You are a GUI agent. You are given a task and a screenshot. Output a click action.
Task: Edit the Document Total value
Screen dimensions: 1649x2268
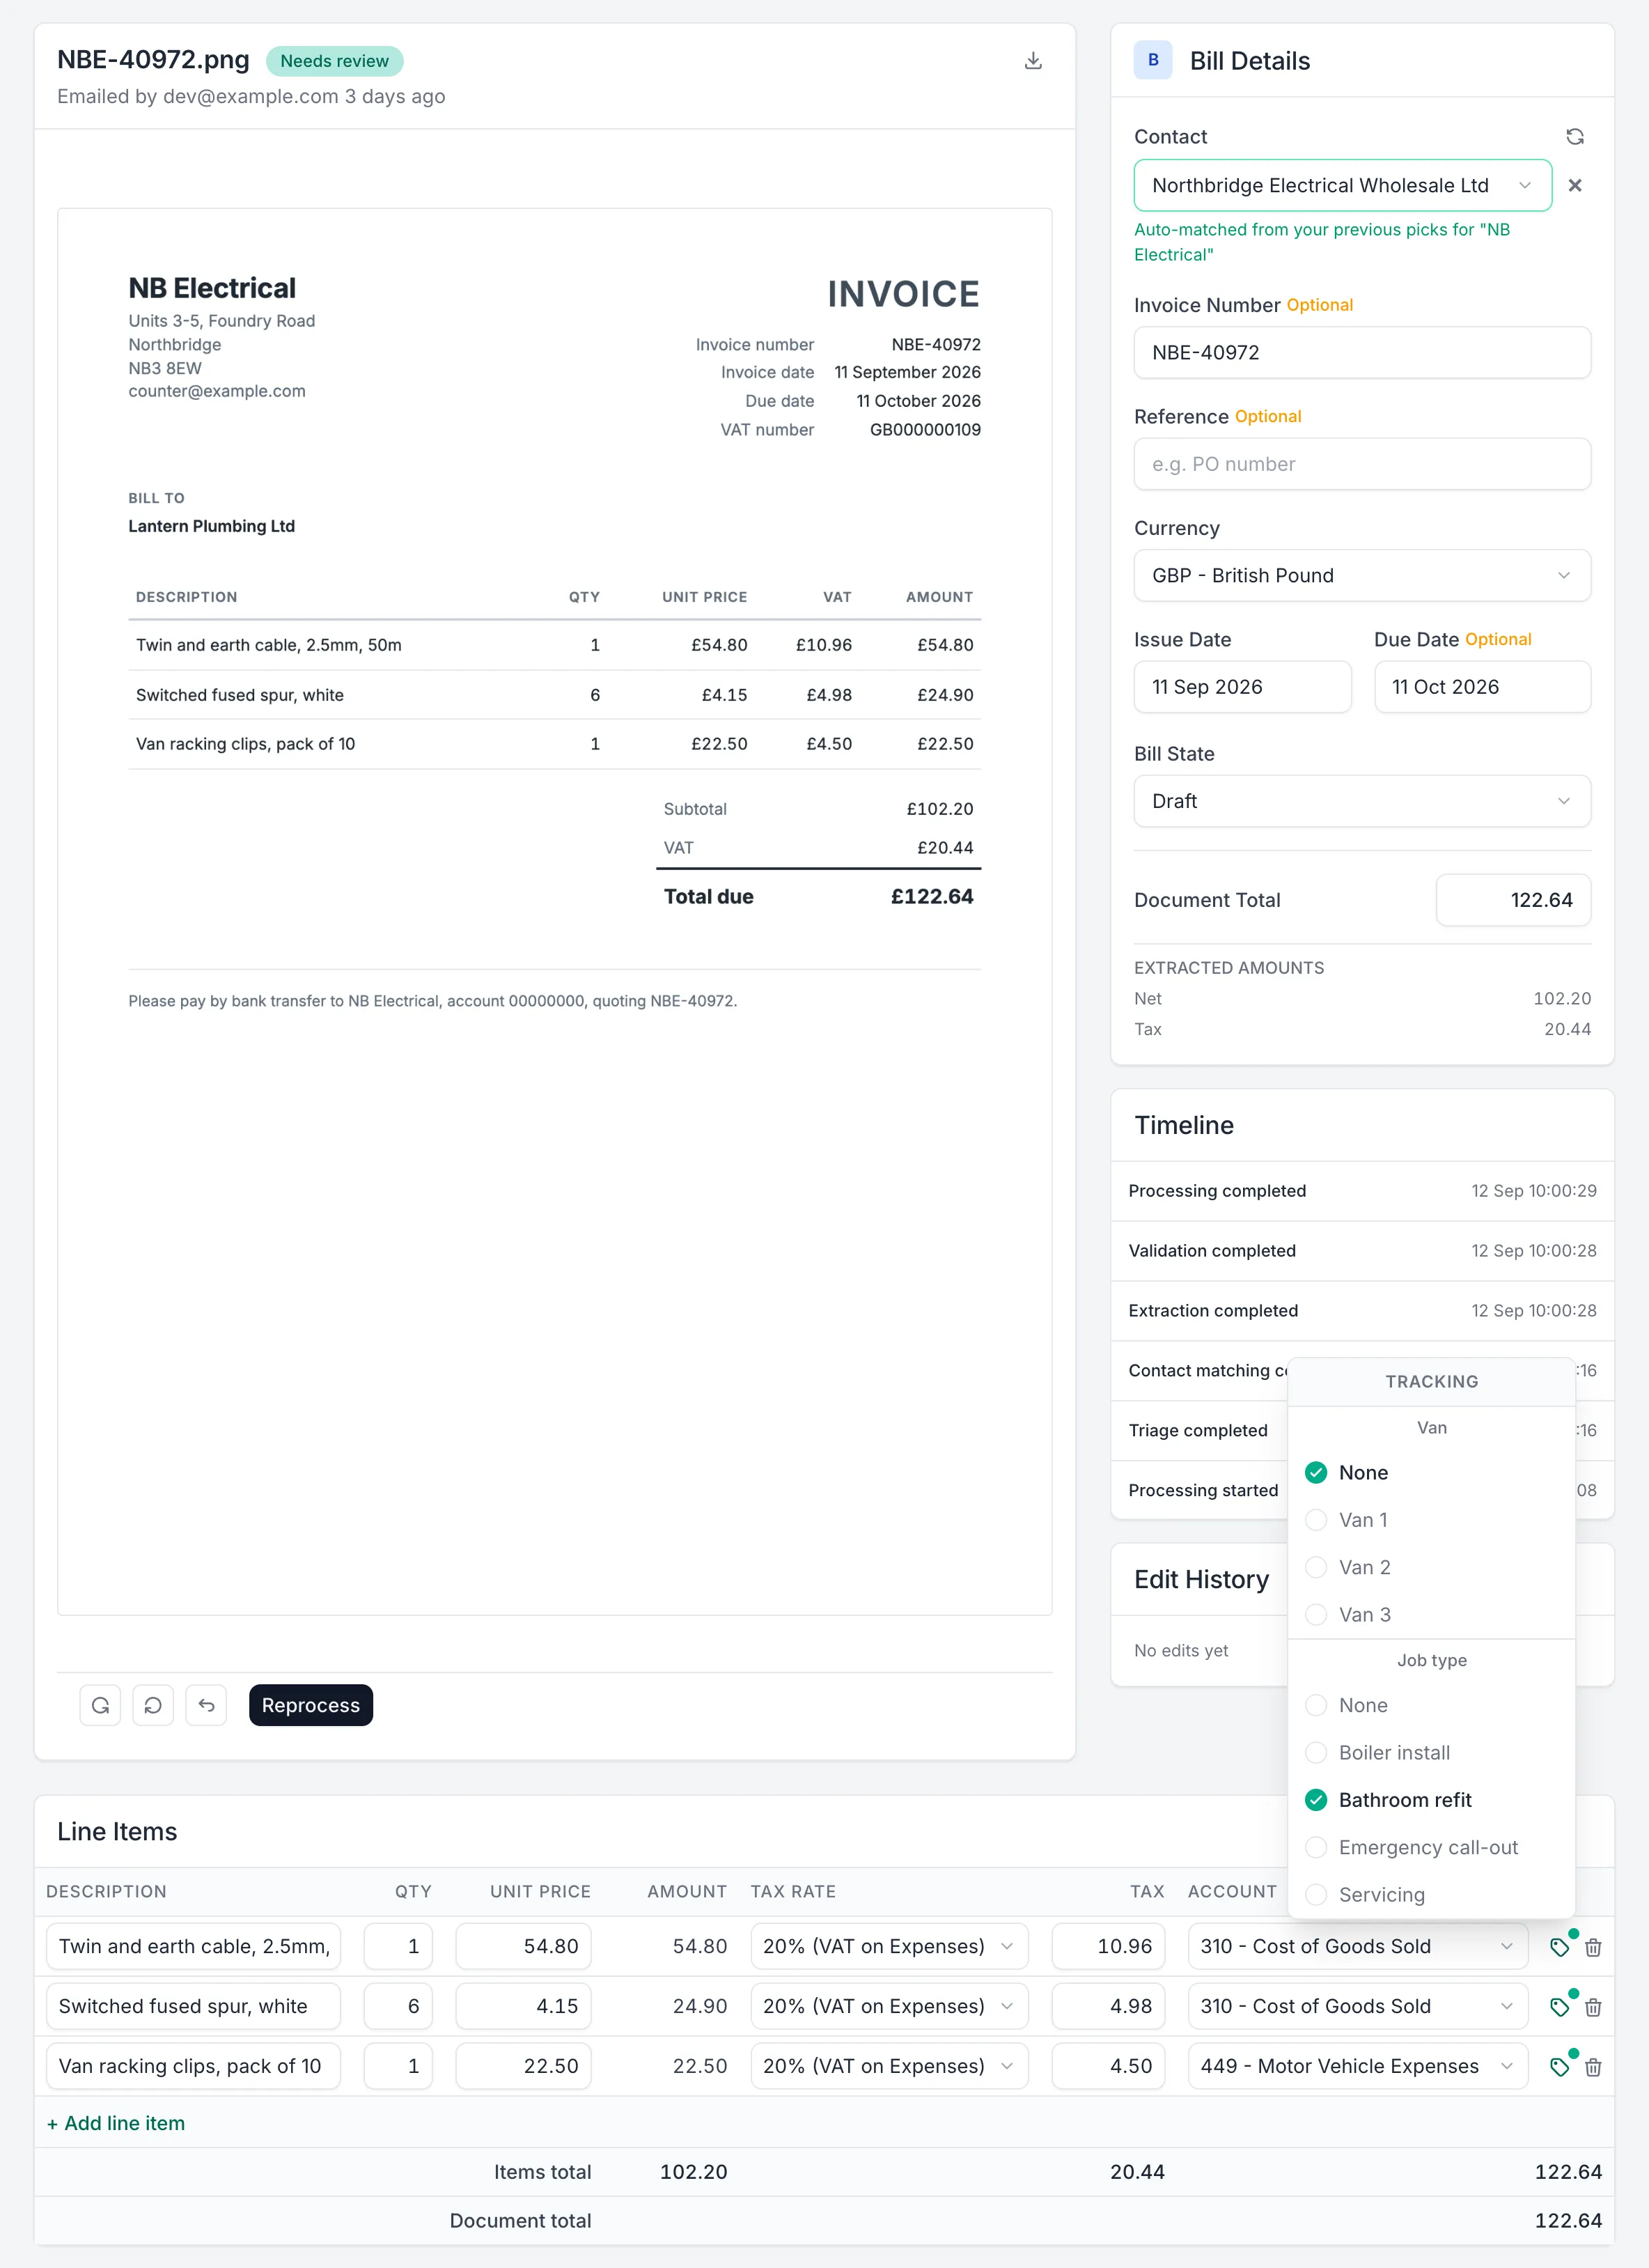[x=1513, y=900]
